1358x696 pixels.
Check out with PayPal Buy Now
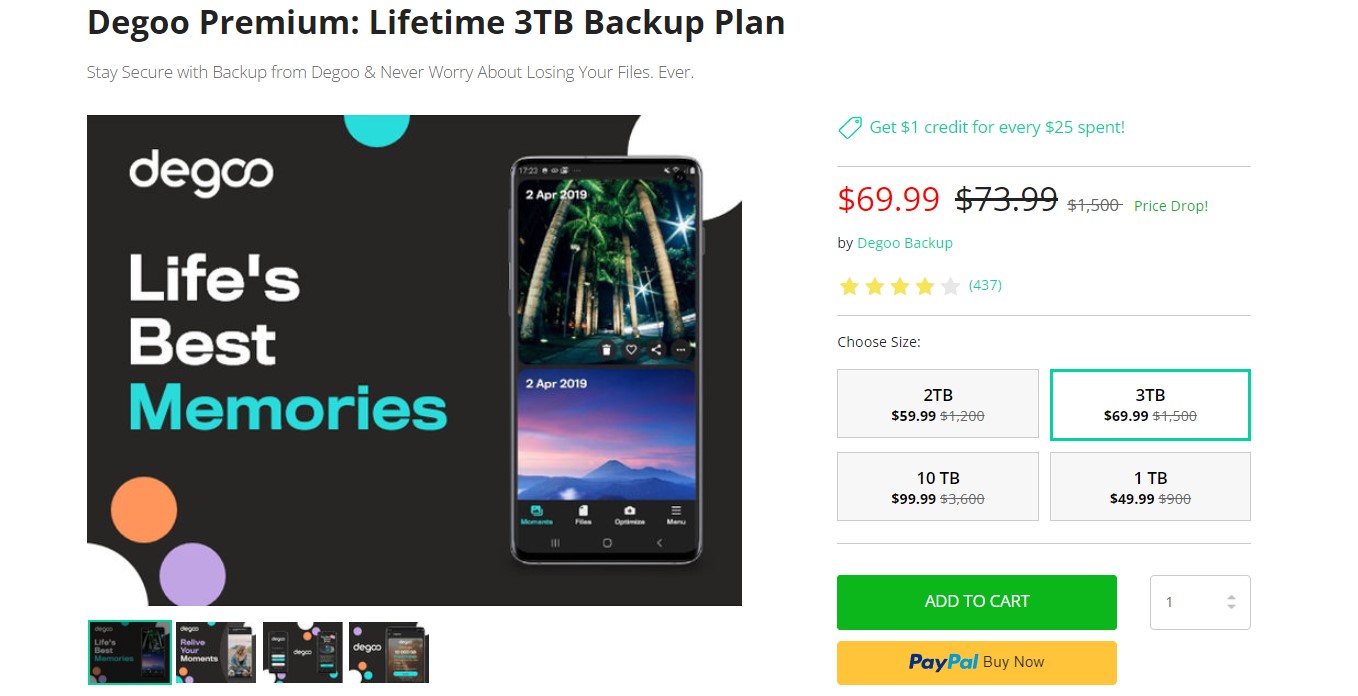(x=976, y=662)
